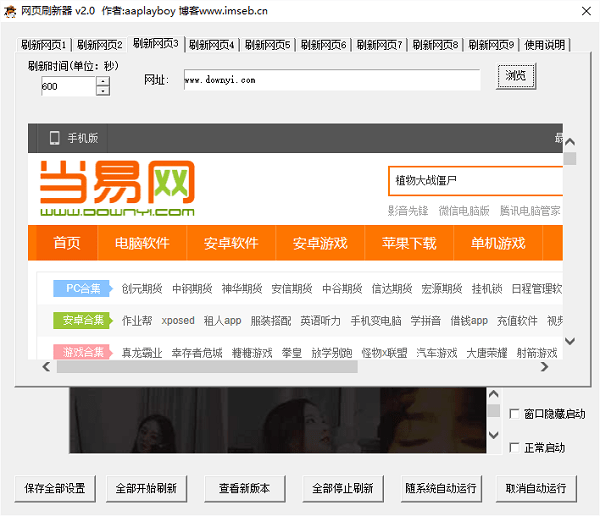Viewport: 600px width, 516px height.
Task: Click 随系统自动运行 button
Action: point(441,488)
